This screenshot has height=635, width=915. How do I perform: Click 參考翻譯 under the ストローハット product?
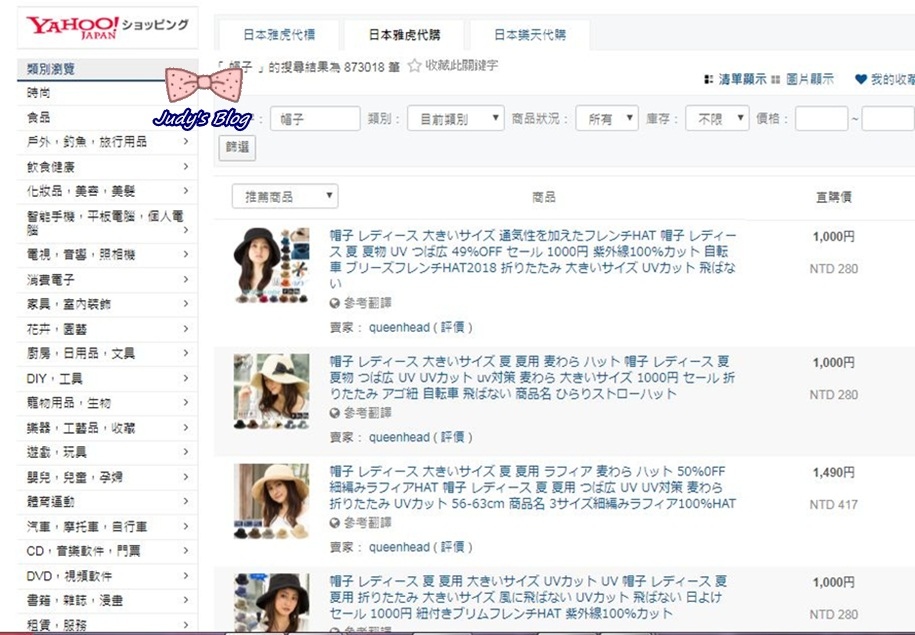pos(368,413)
